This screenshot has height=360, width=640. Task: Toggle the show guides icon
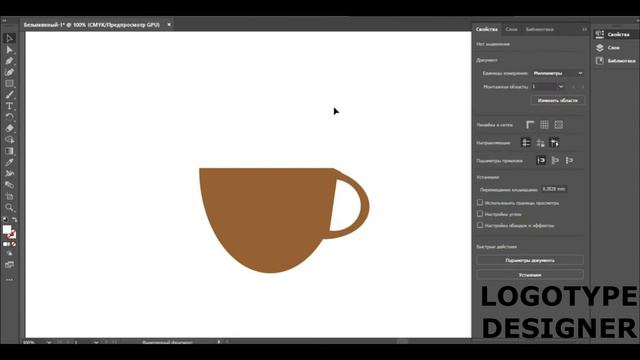[x=526, y=143]
